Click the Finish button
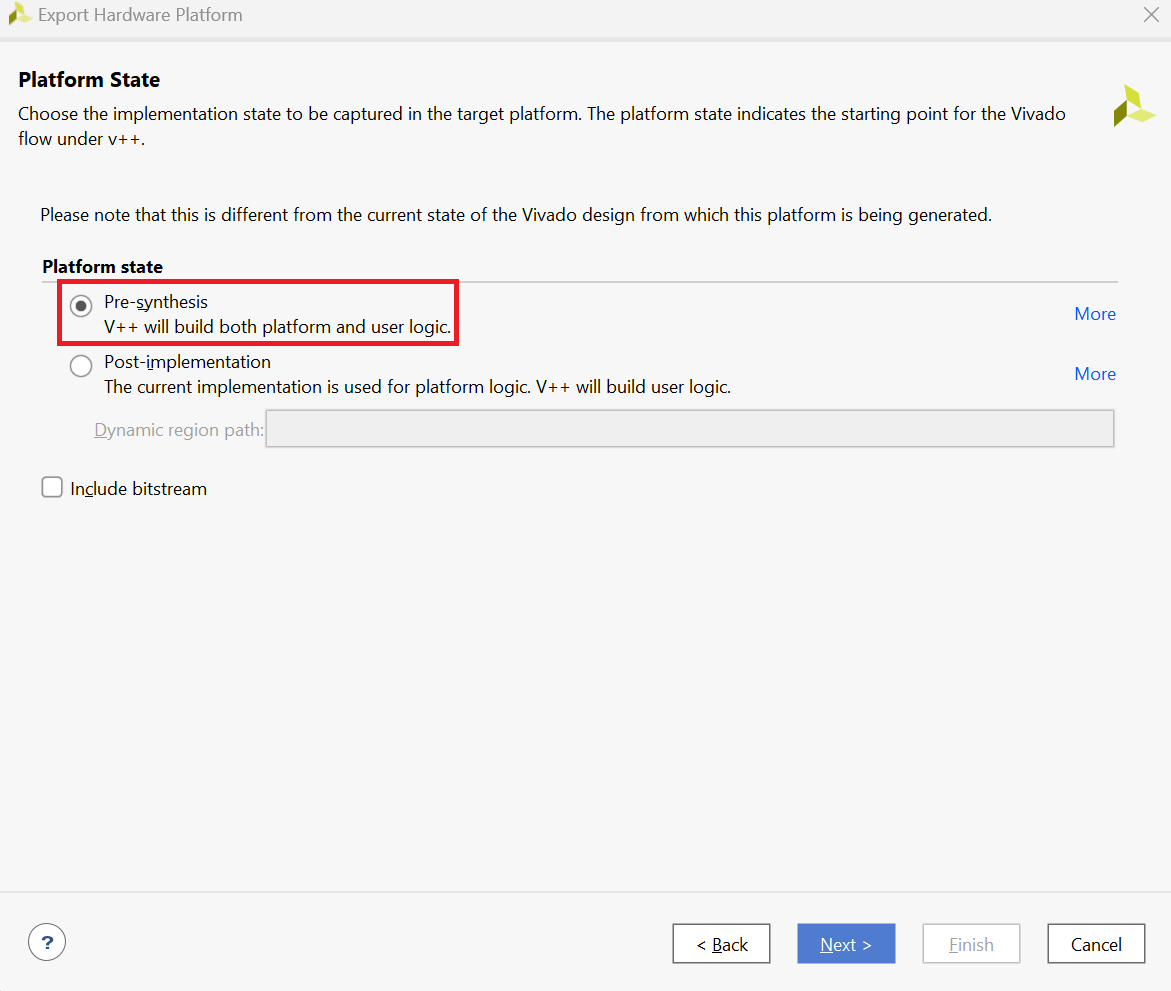 click(971, 944)
